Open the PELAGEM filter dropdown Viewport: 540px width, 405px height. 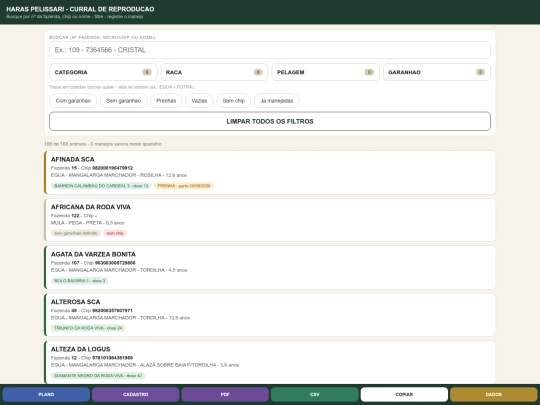point(325,72)
